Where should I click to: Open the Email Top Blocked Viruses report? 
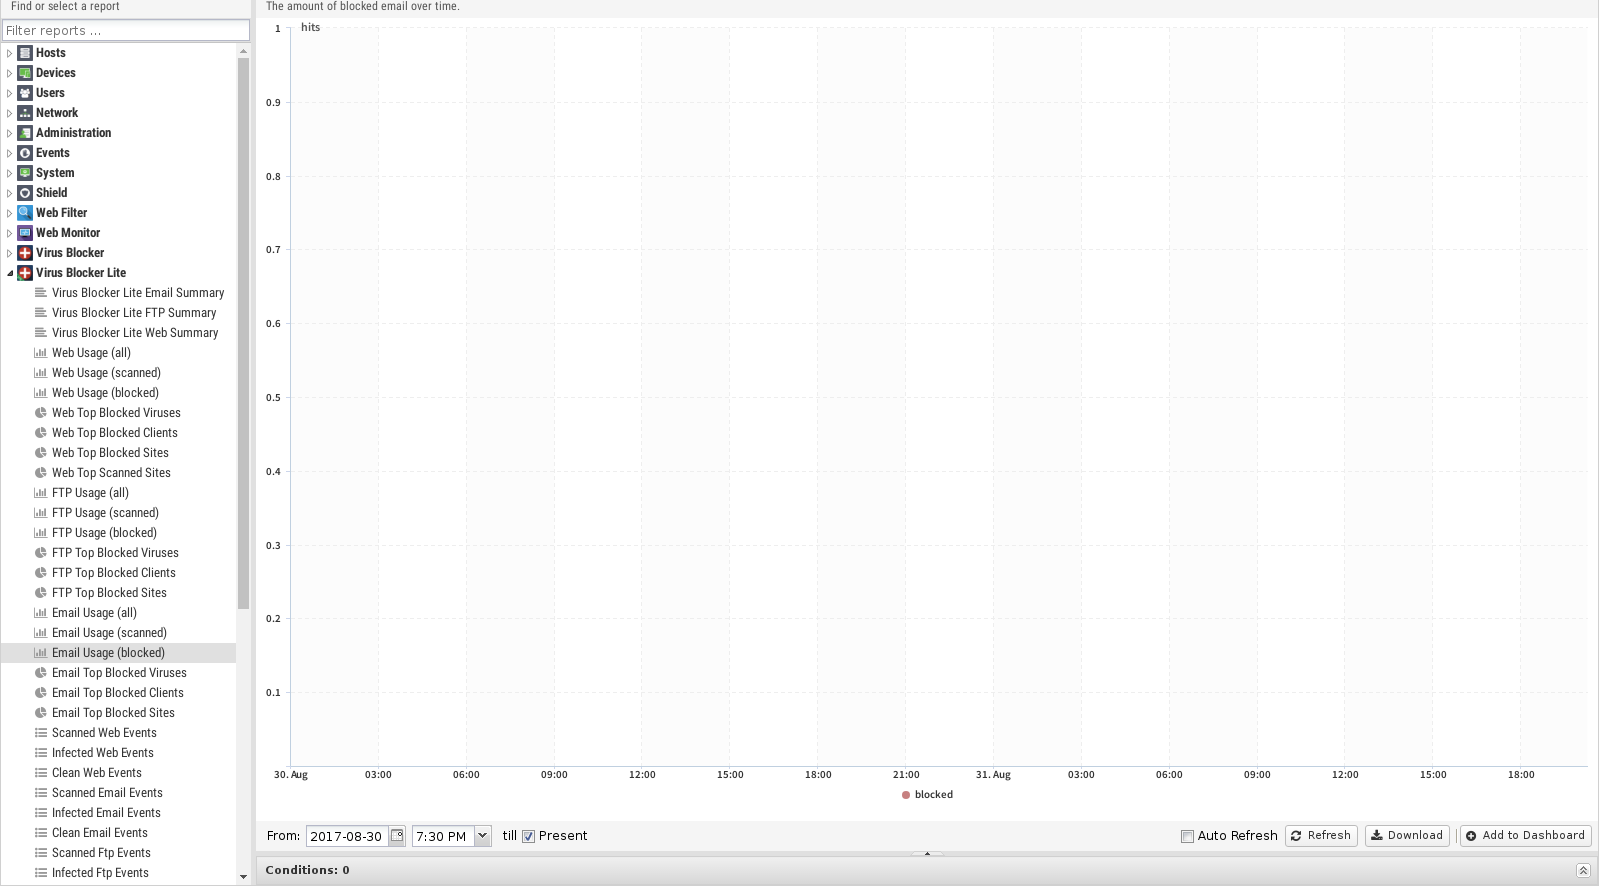point(119,673)
